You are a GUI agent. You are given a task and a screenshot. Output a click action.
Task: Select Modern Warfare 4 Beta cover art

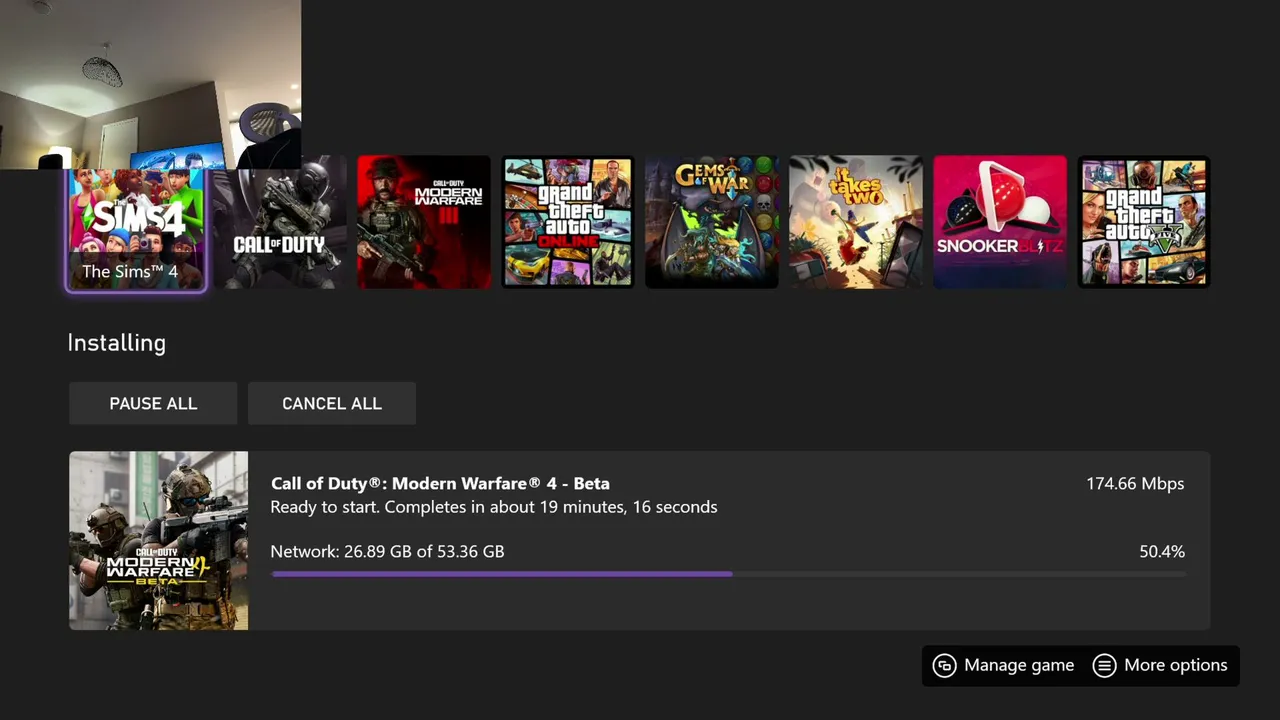click(x=159, y=541)
